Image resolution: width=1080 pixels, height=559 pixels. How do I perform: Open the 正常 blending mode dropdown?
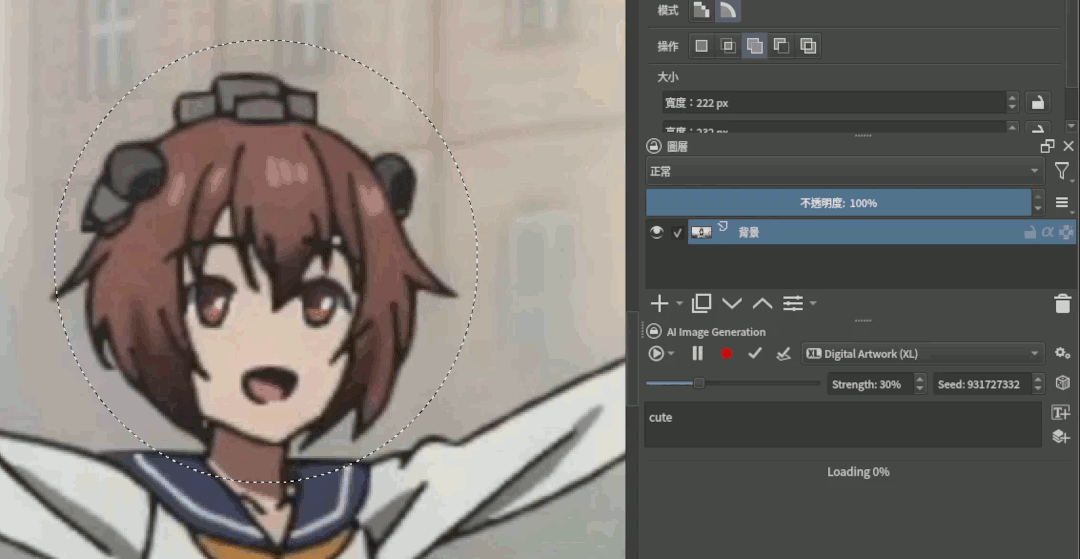tap(844, 171)
